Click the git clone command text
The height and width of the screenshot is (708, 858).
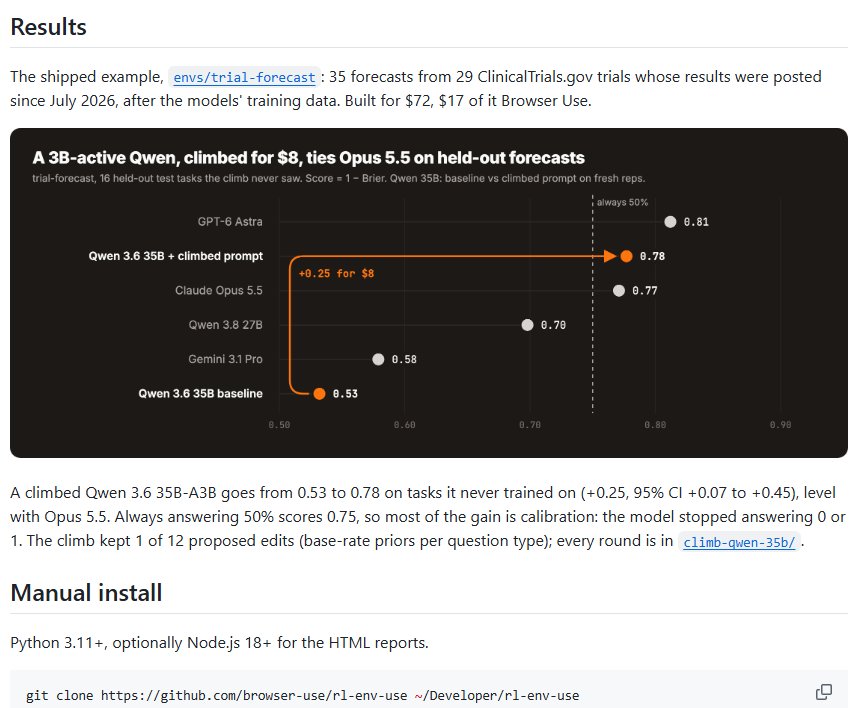[x=302, y=695]
